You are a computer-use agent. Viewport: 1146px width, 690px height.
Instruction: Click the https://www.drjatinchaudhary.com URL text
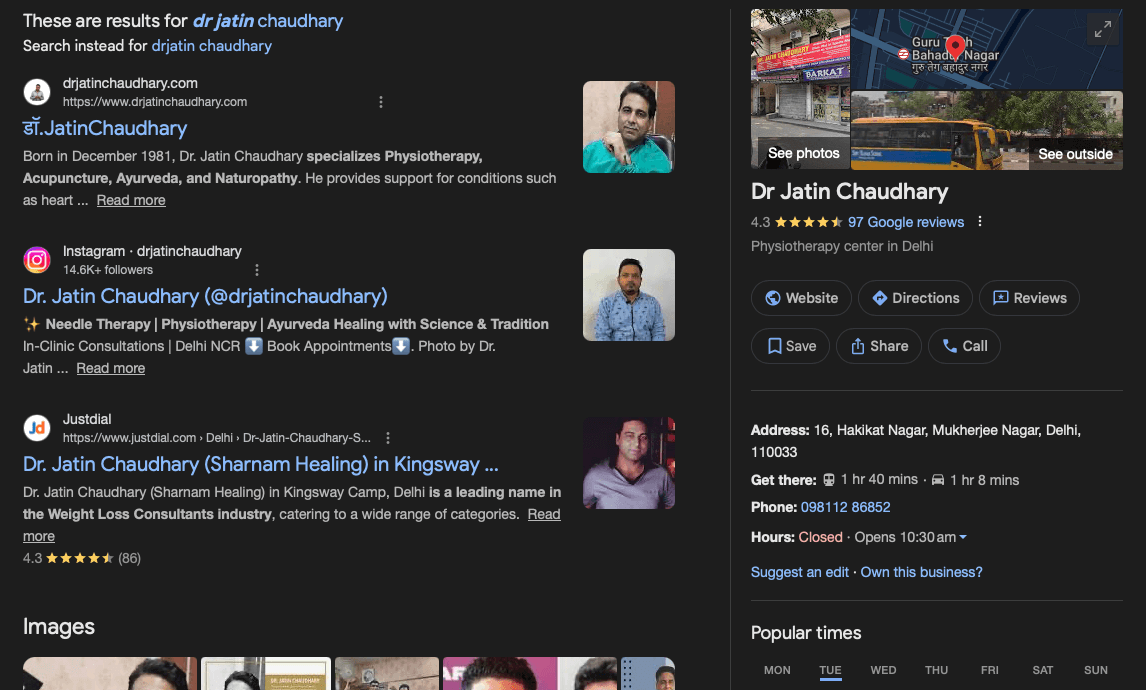point(155,102)
